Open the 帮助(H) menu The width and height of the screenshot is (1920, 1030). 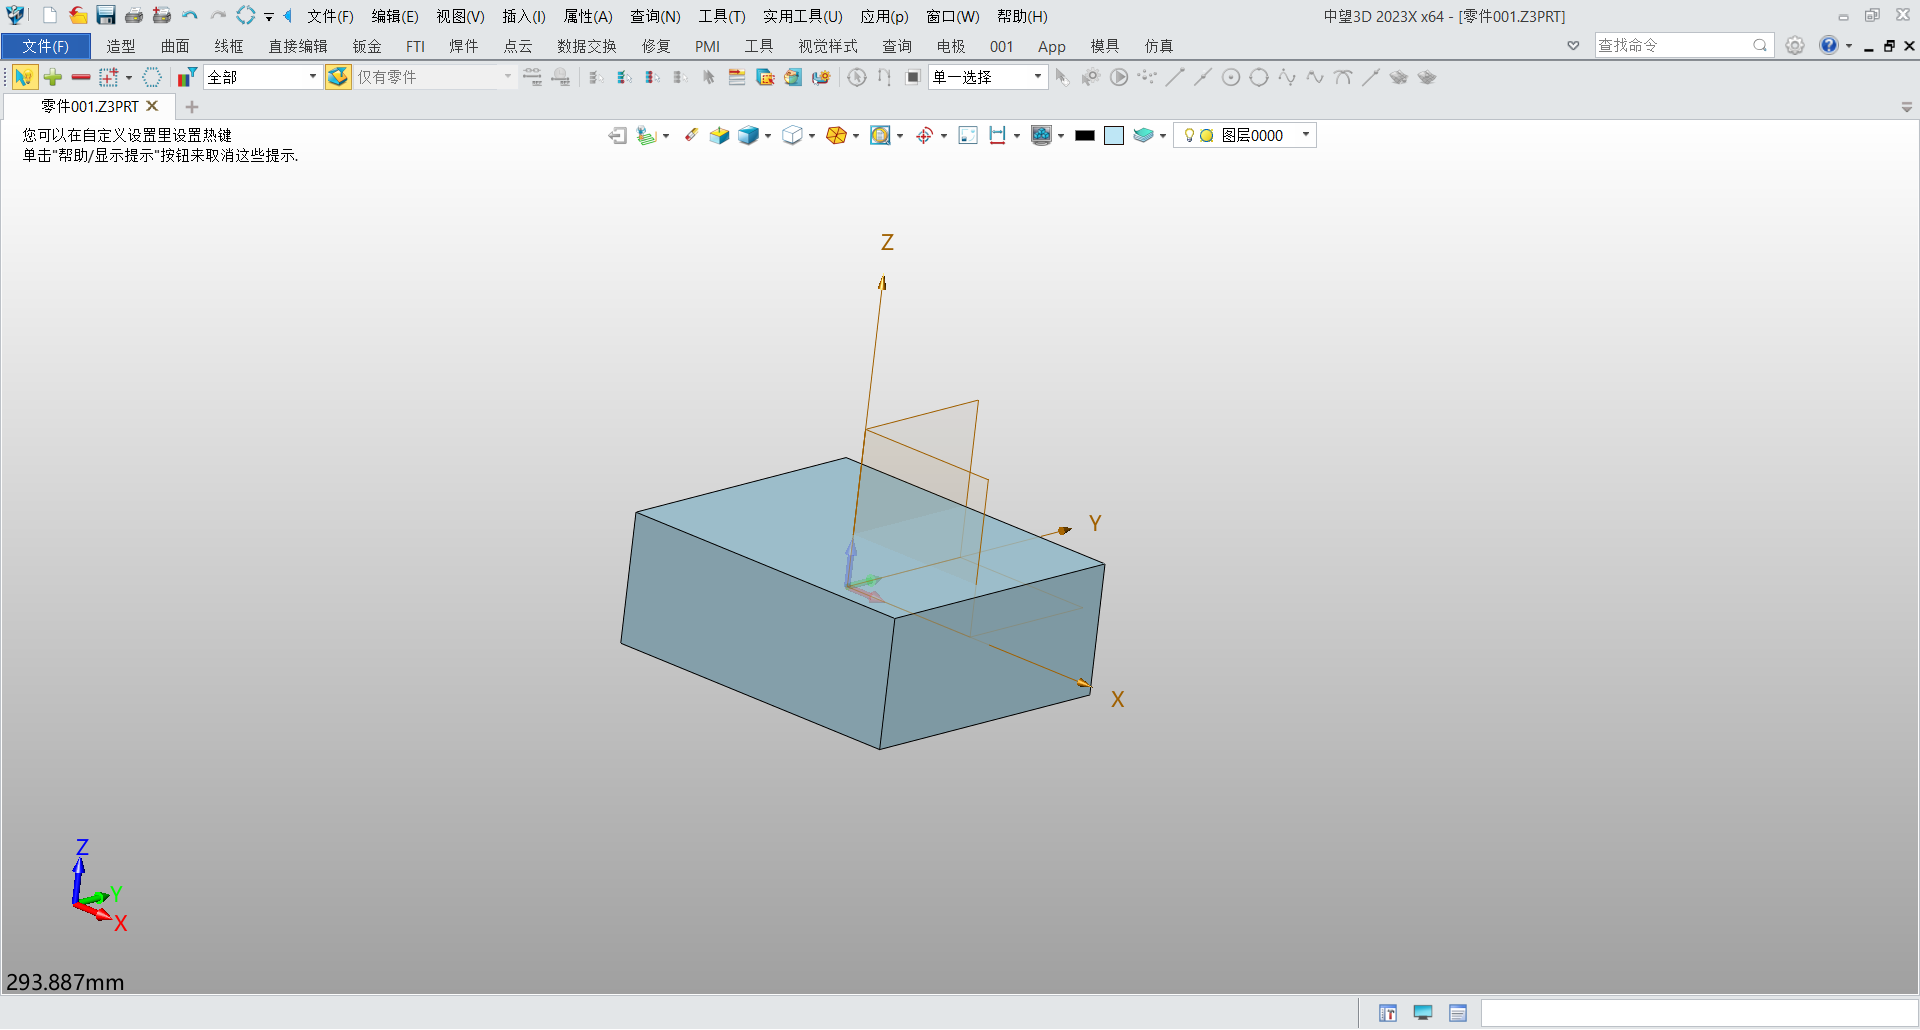coord(1022,17)
